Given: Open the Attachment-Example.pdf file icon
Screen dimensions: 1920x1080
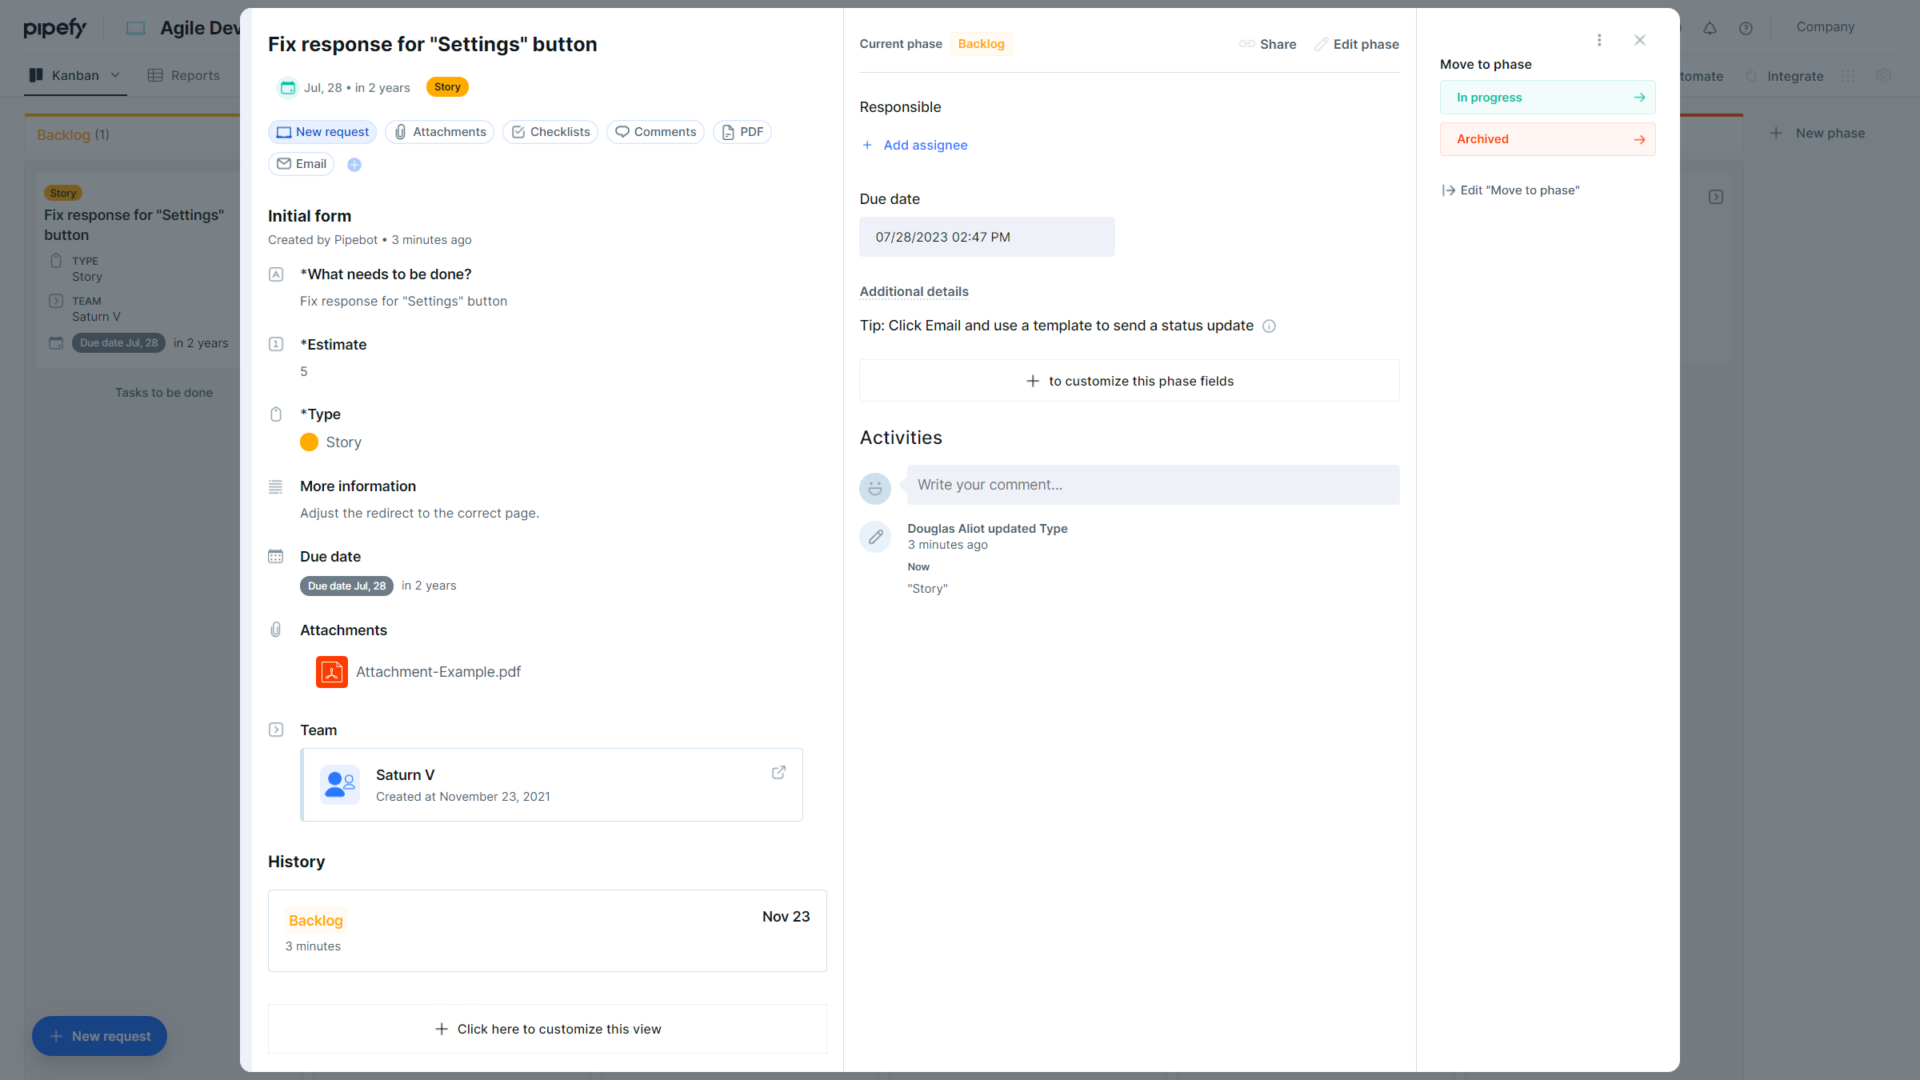Looking at the screenshot, I should 331,672.
